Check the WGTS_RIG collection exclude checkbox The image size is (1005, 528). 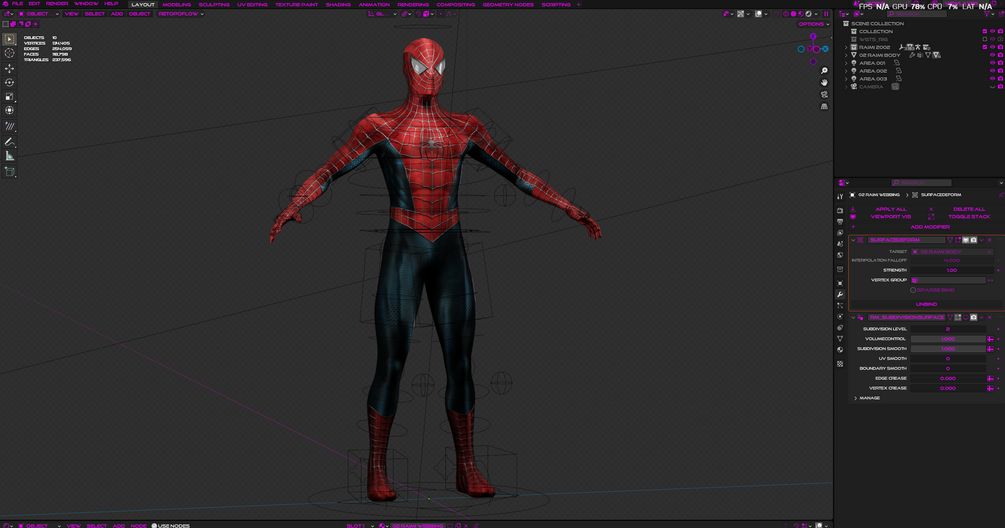tap(984, 39)
